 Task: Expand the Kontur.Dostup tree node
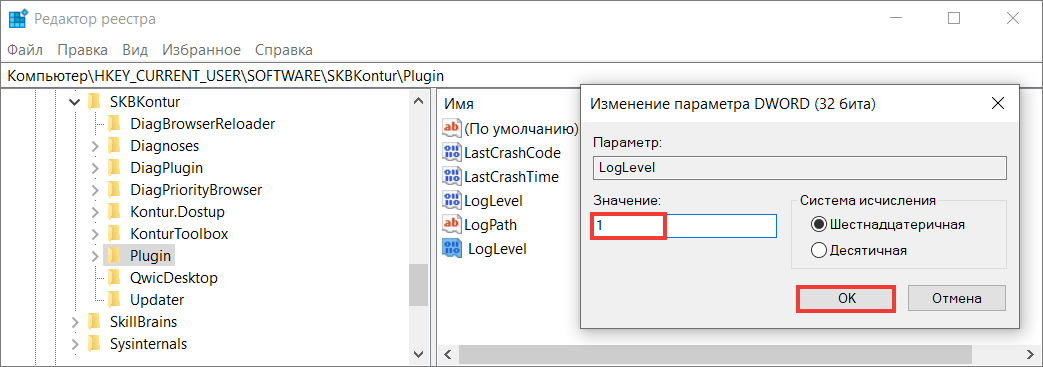click(95, 212)
